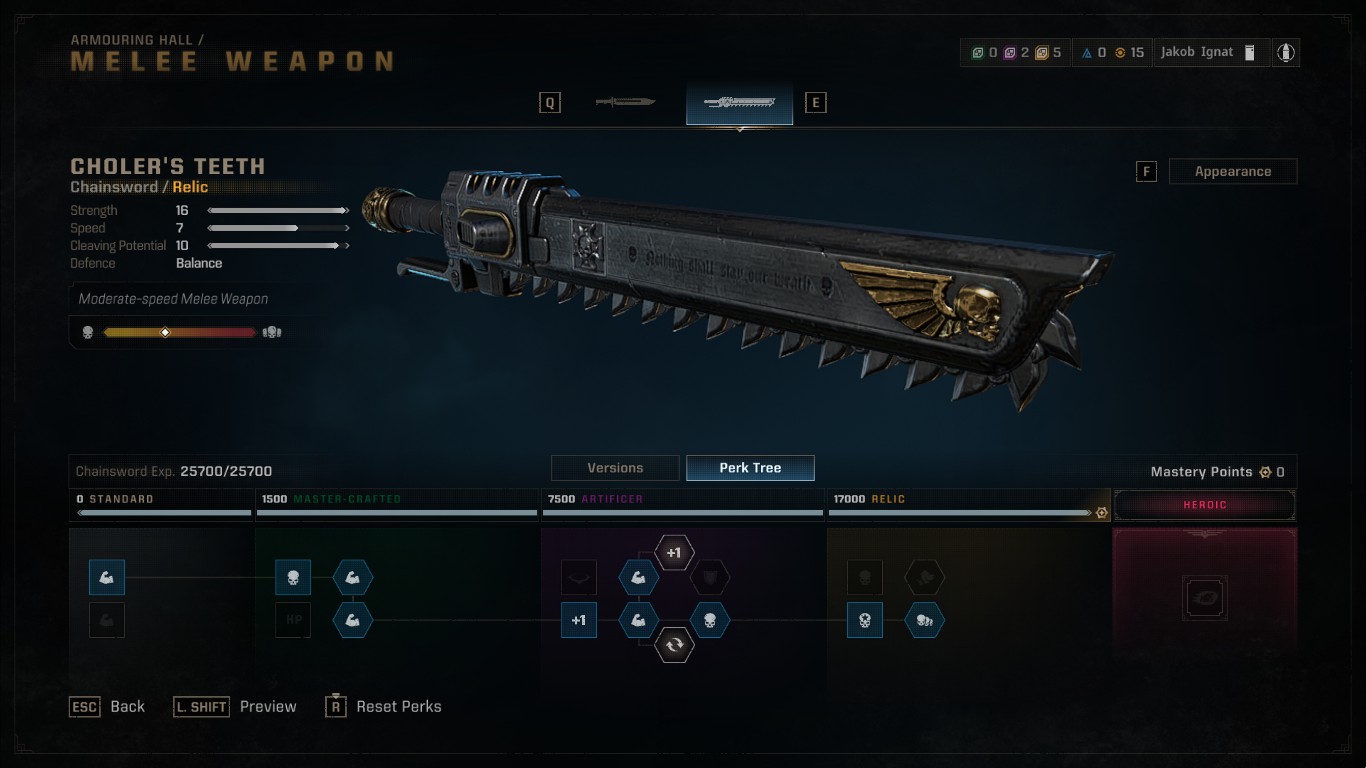The height and width of the screenshot is (768, 1366).
Task: Switch to the Versions tab
Action: pos(615,468)
